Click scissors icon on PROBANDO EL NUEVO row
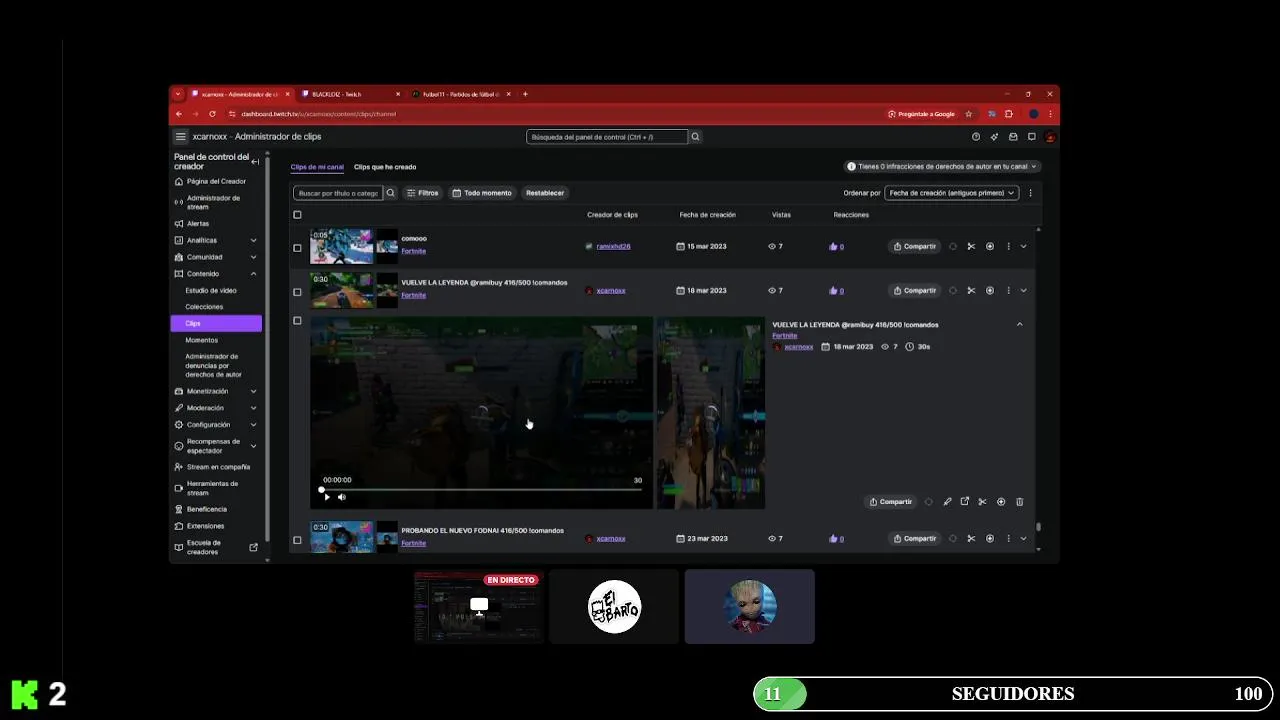This screenshot has height=720, width=1280. point(971,538)
